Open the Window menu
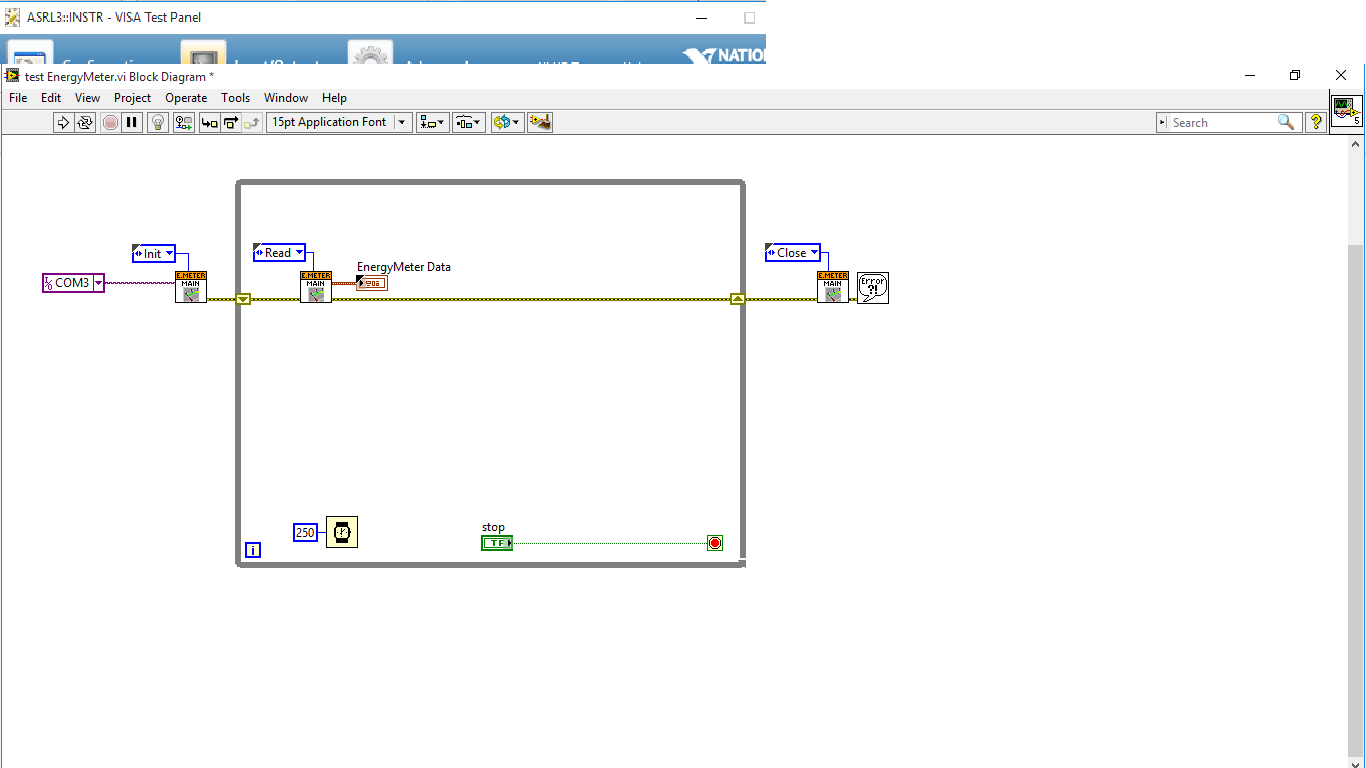Screen dimensions: 1366x768 pos(286,98)
